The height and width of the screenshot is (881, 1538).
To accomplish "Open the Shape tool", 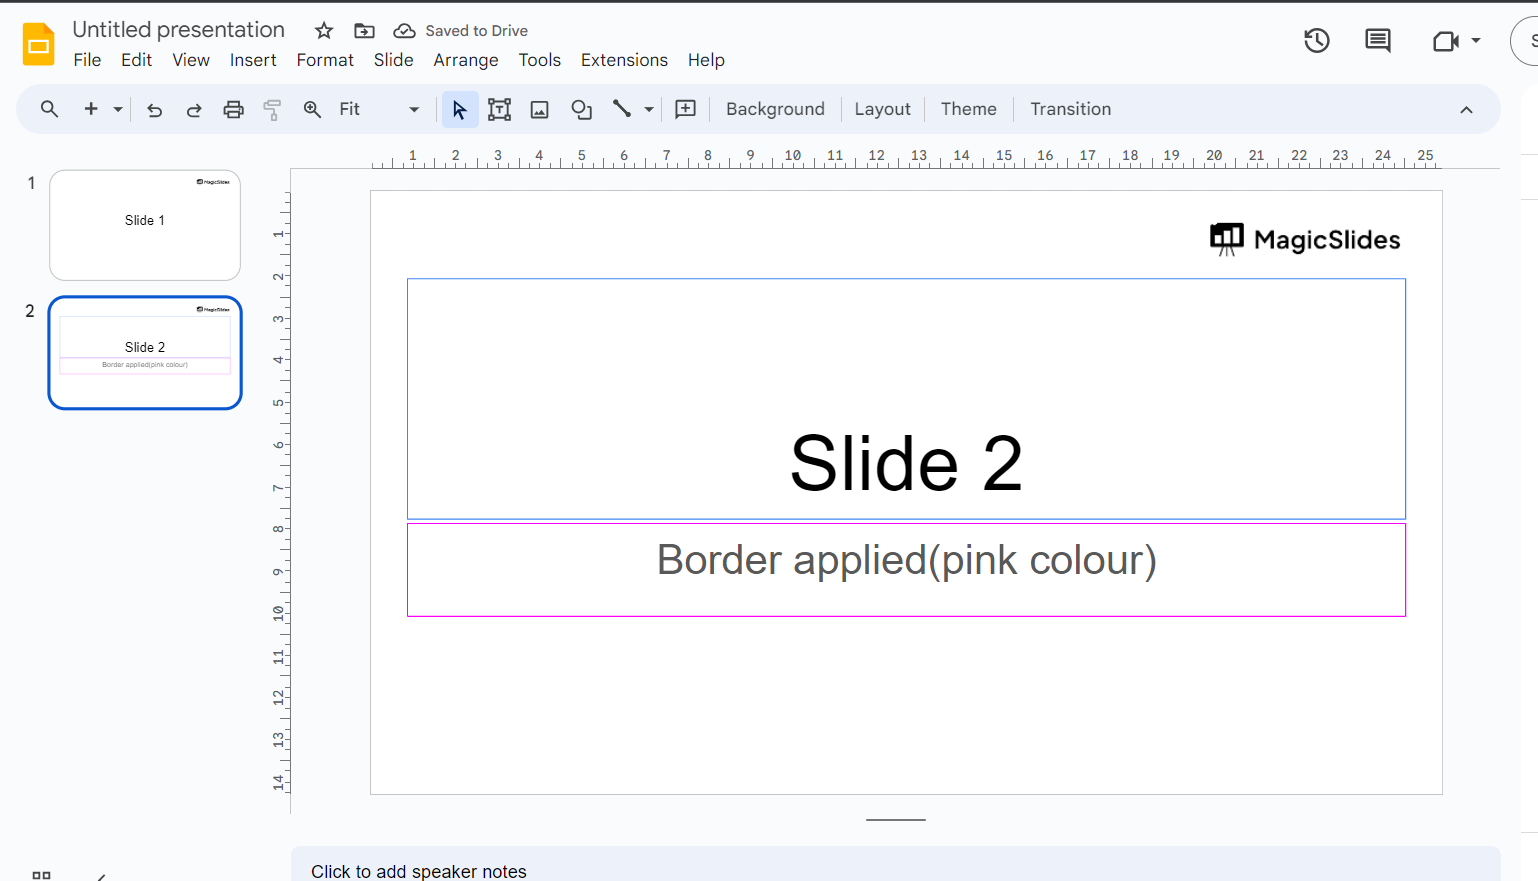I will pyautogui.click(x=581, y=110).
